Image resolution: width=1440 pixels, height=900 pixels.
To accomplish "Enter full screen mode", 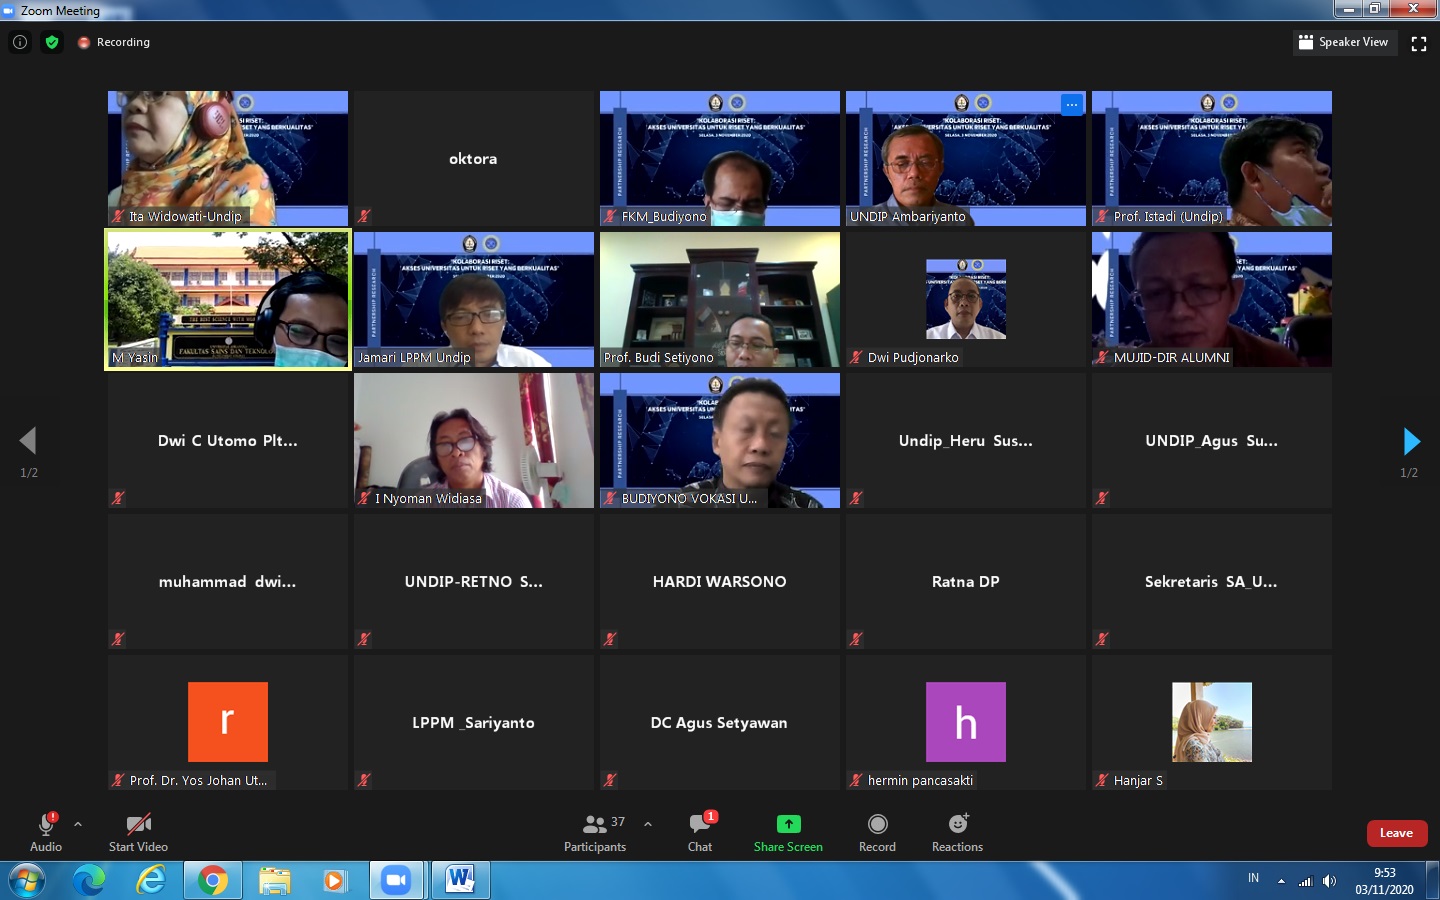I will [x=1418, y=43].
